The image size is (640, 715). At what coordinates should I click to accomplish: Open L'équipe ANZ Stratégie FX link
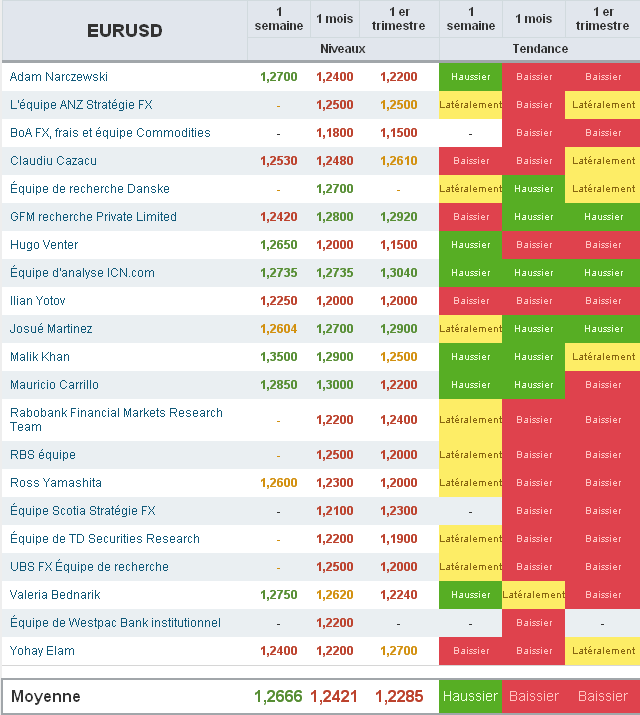click(x=81, y=104)
